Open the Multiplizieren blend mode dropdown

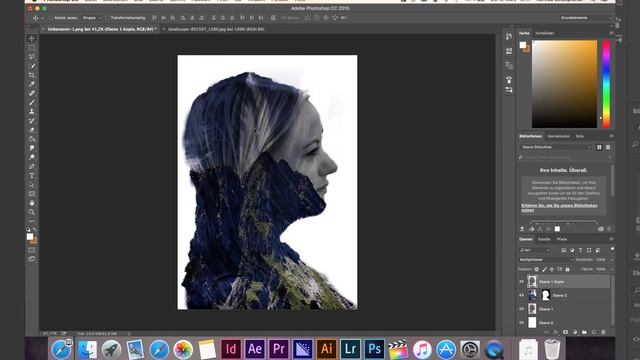546,260
